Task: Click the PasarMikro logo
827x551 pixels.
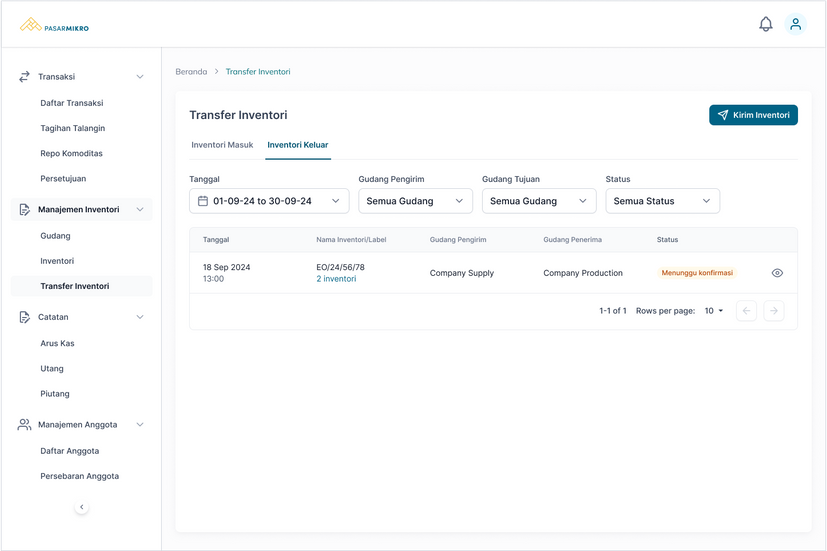Action: pos(55,25)
